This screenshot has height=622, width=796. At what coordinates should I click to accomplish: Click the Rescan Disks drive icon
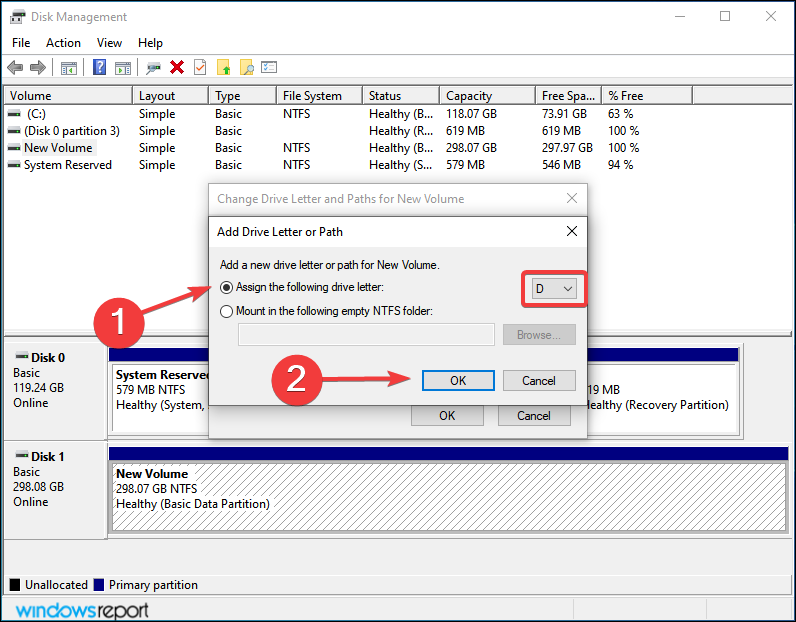[x=153, y=68]
